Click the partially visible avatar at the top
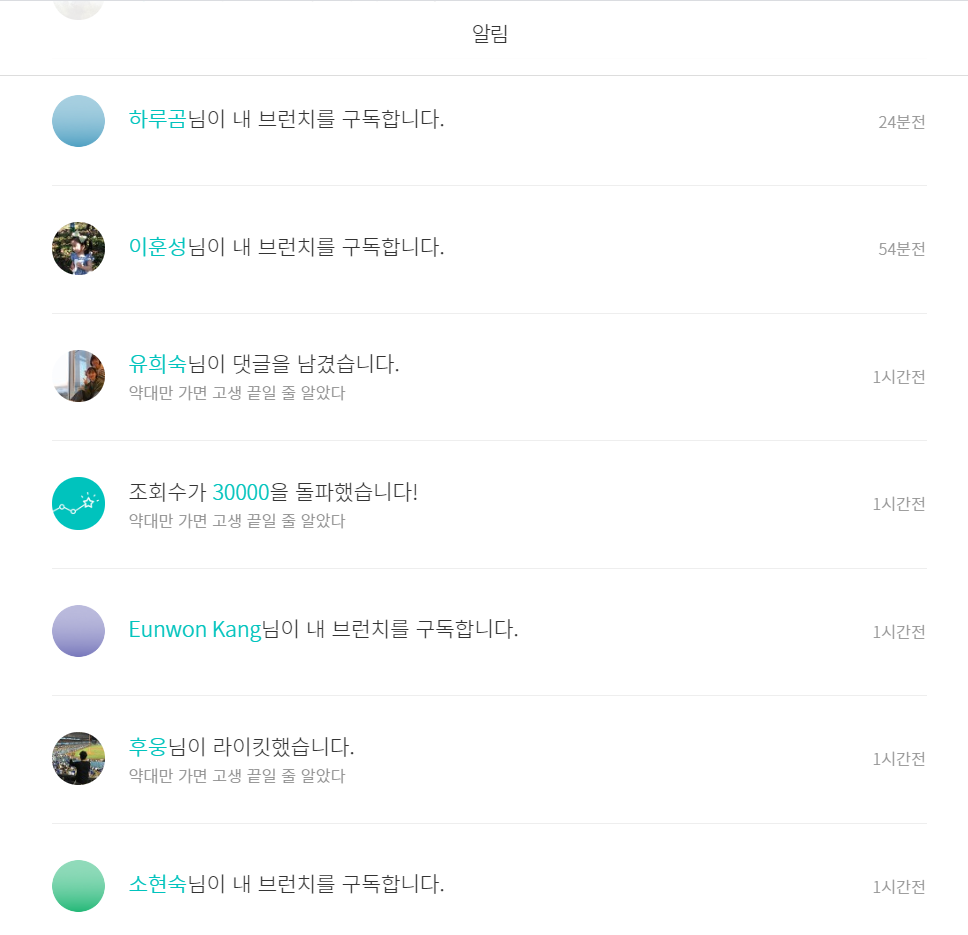This screenshot has height=935, width=968. (78, 8)
